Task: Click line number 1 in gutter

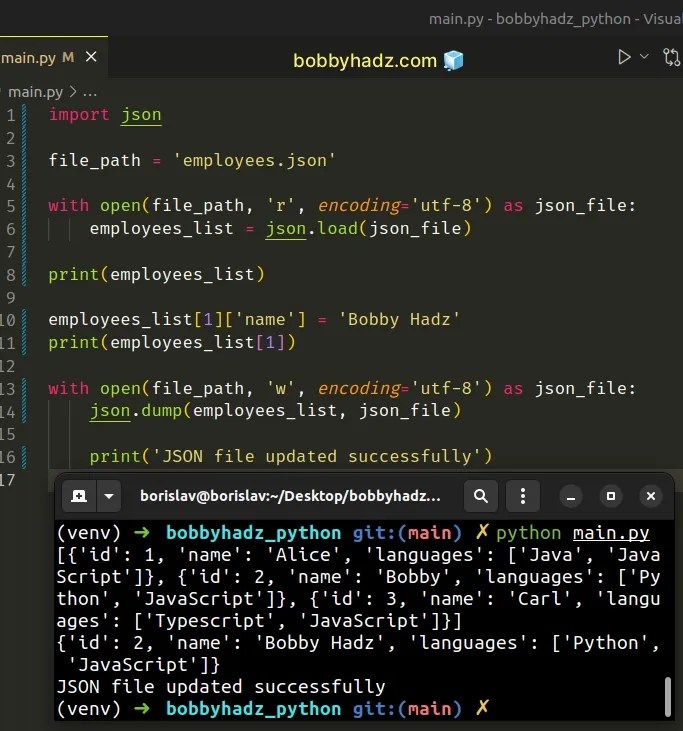Action: click(11, 115)
